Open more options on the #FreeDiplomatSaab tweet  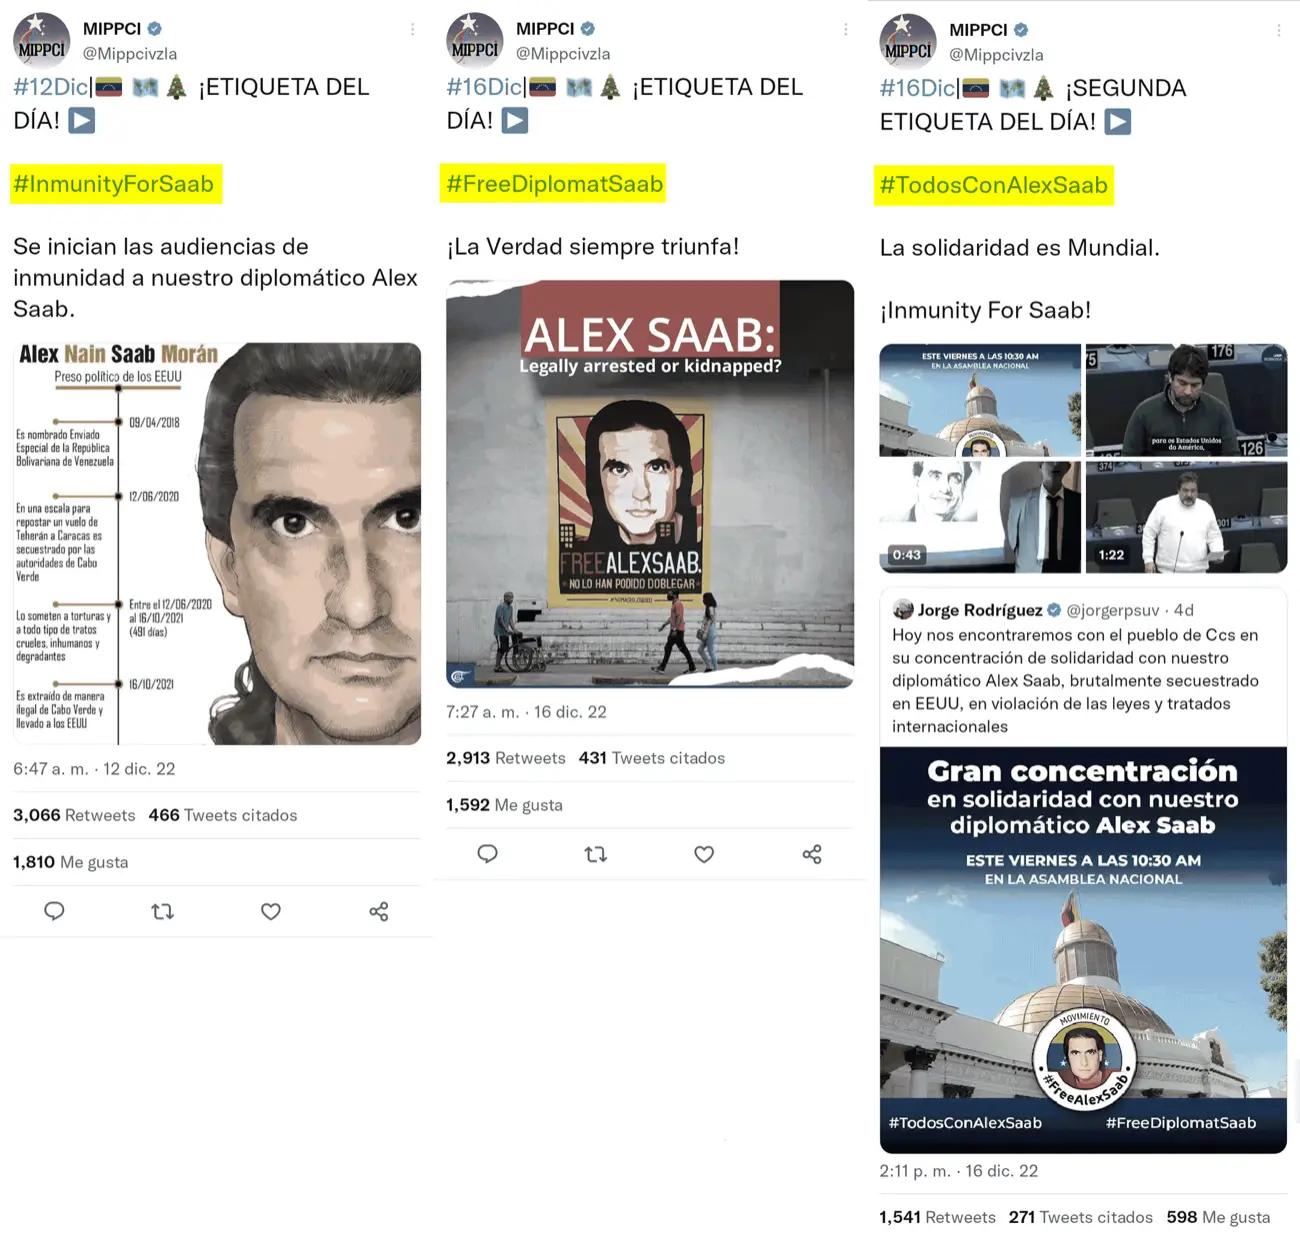(846, 30)
